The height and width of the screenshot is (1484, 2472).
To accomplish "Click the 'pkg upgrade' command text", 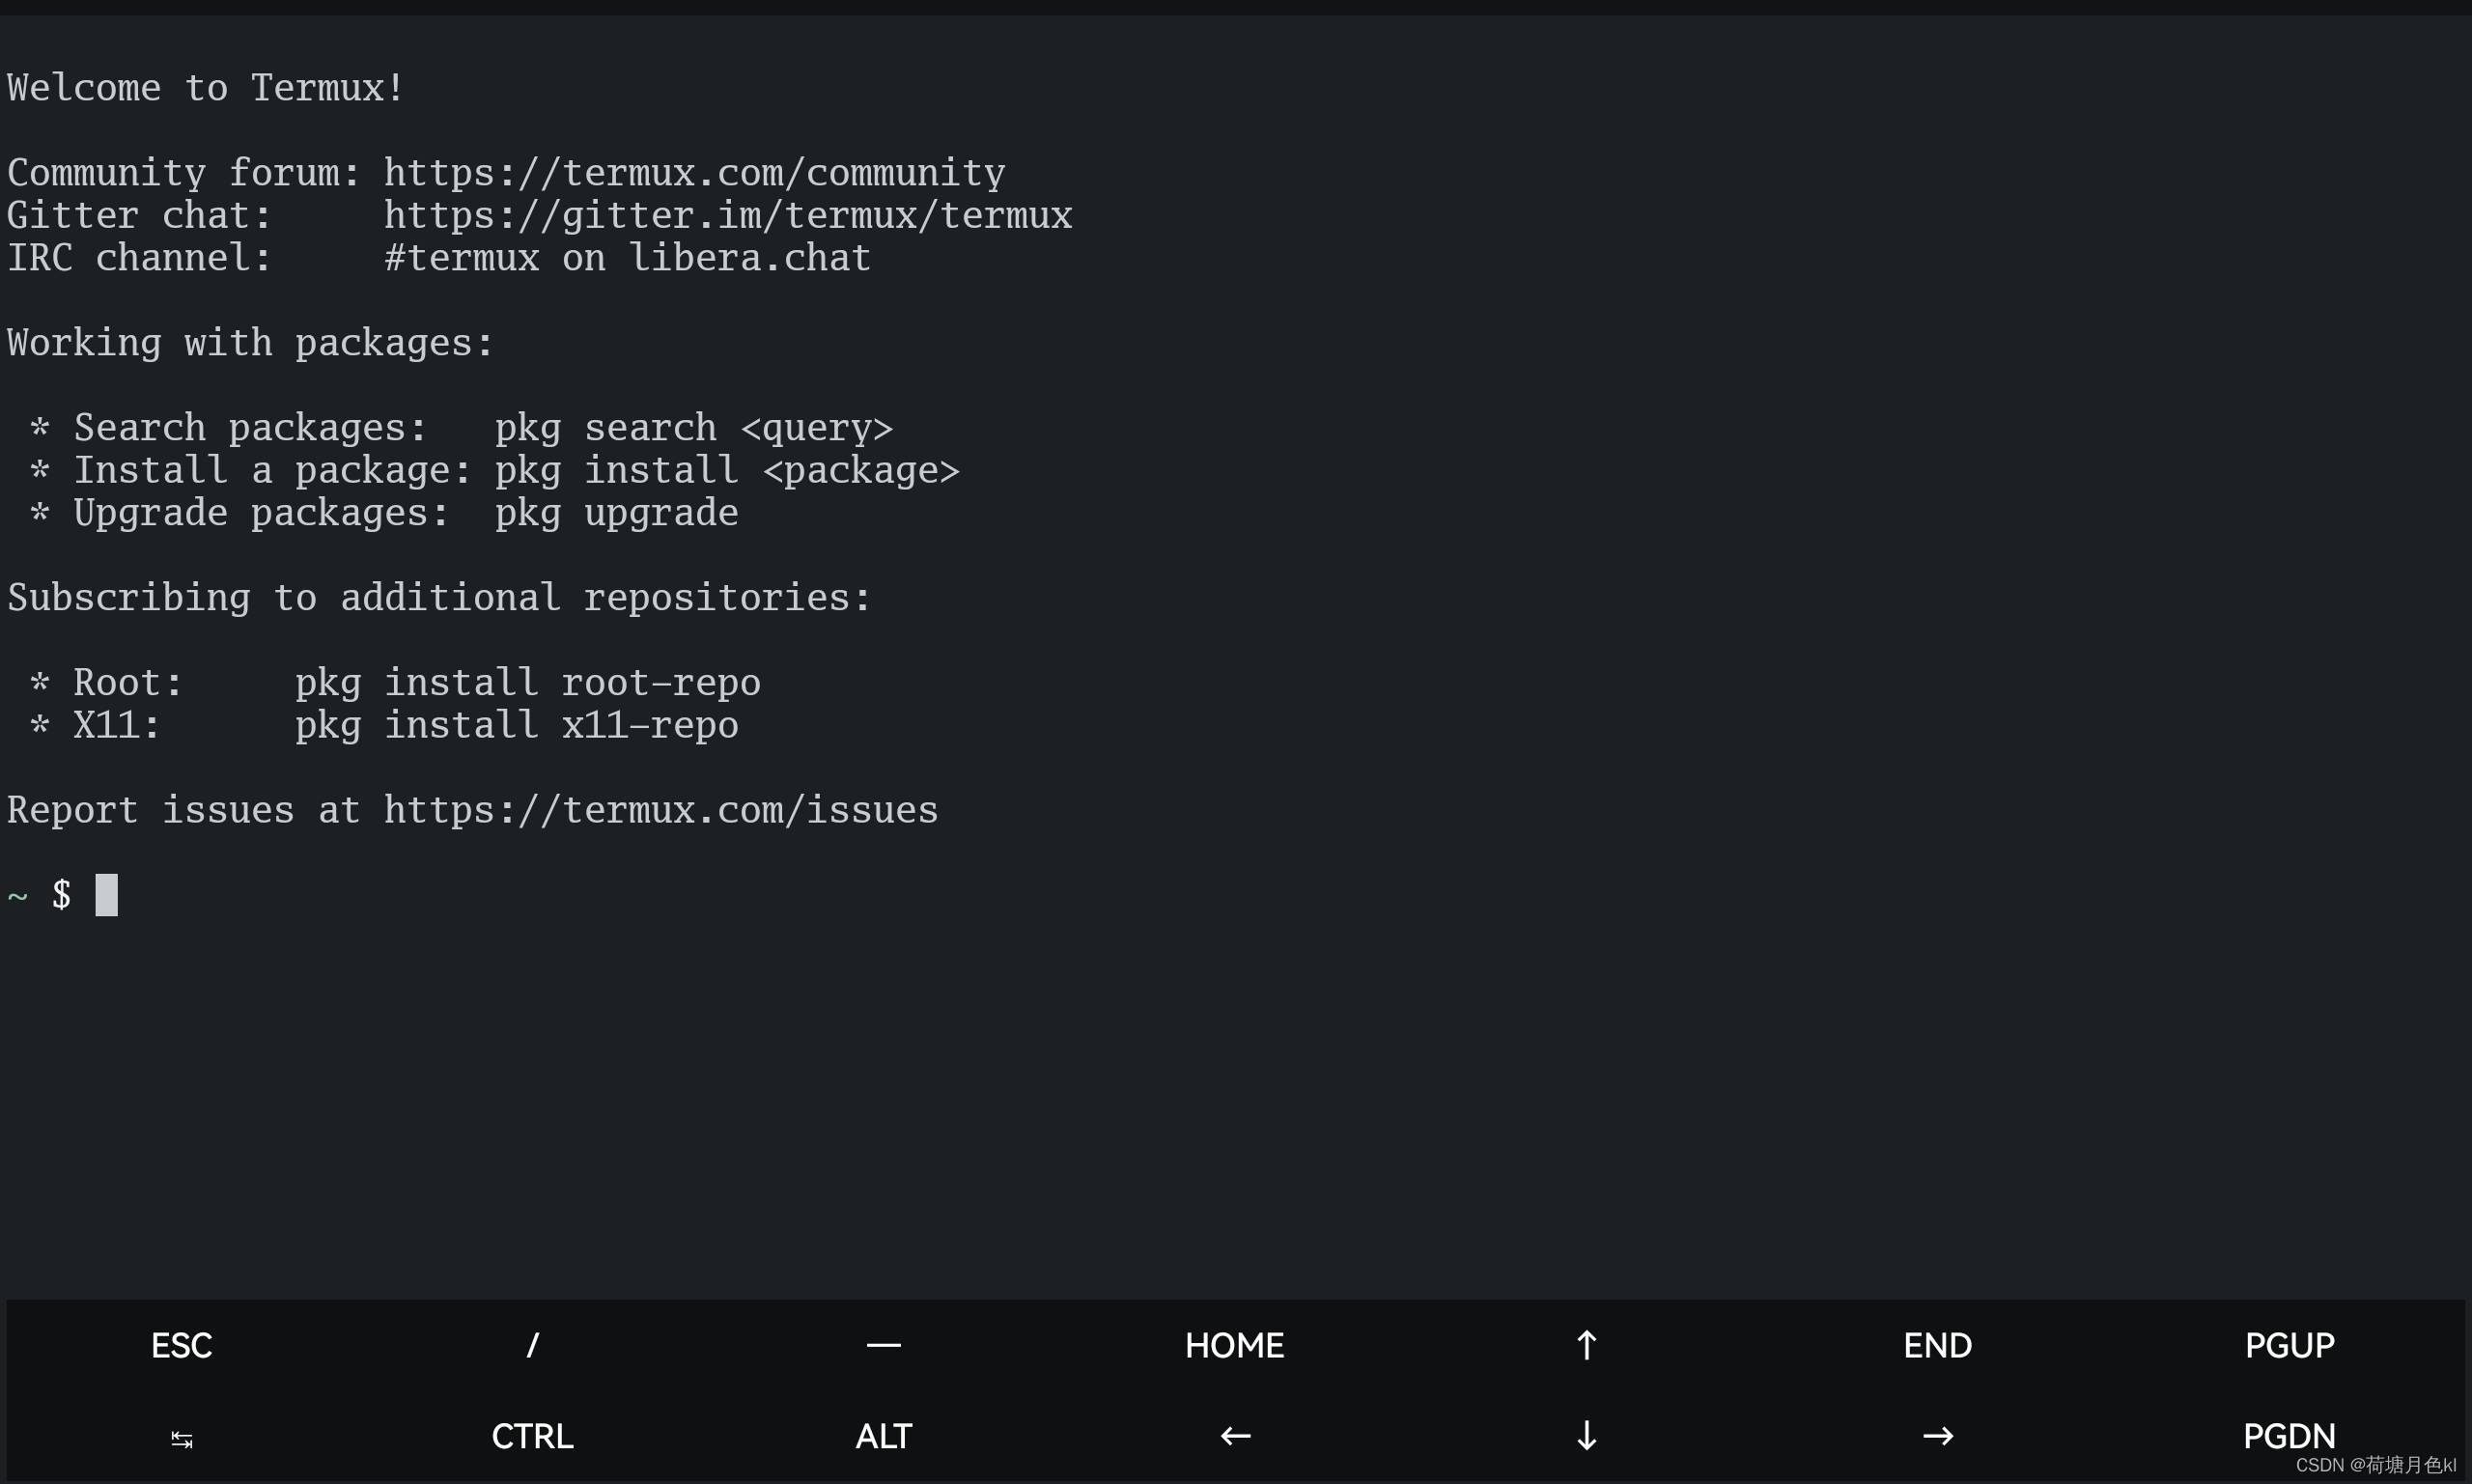I will 616,513.
